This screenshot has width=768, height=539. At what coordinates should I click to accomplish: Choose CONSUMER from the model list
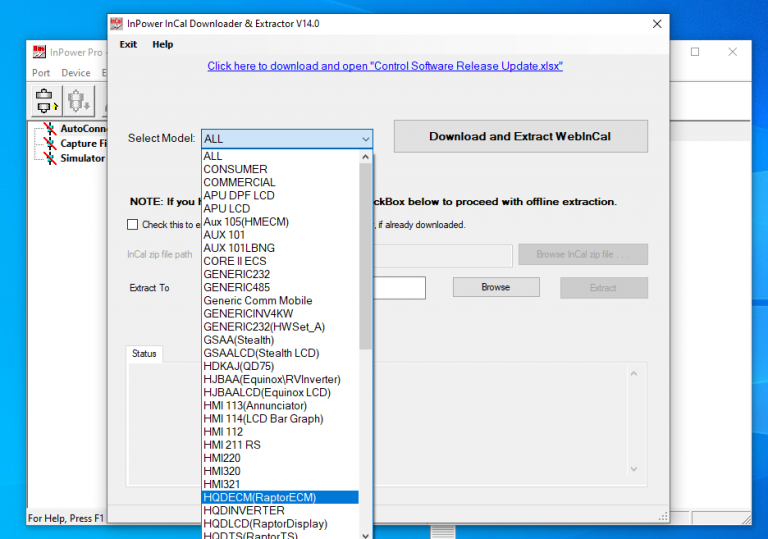(280, 169)
